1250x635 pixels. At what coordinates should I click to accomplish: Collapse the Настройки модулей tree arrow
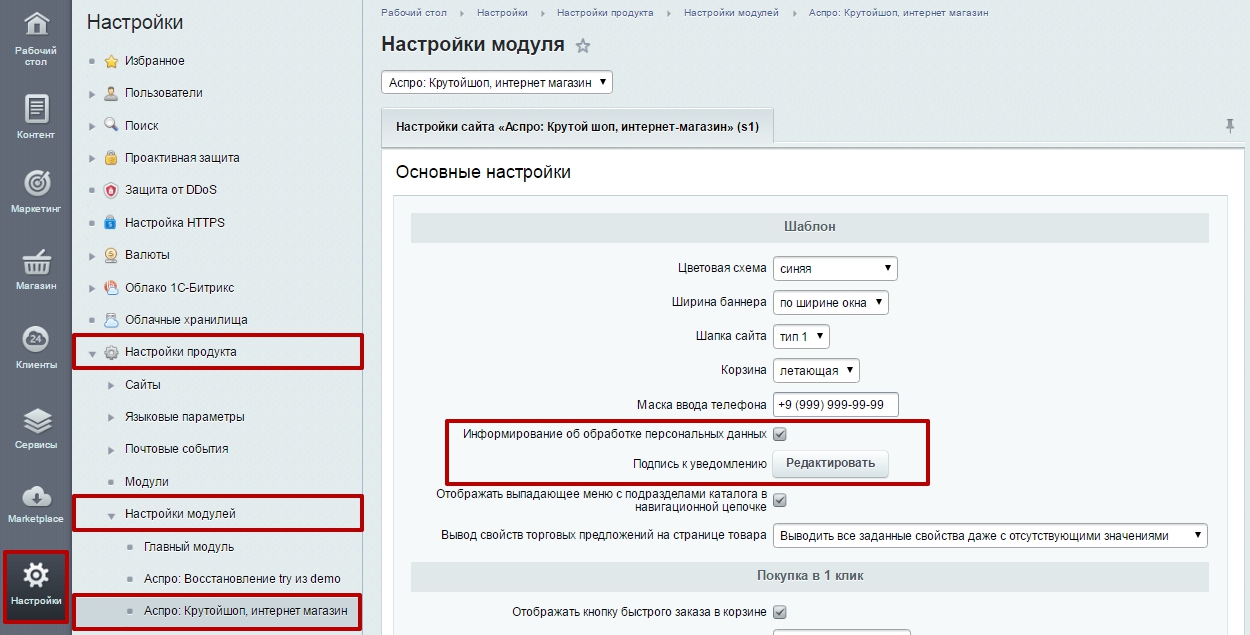point(111,515)
